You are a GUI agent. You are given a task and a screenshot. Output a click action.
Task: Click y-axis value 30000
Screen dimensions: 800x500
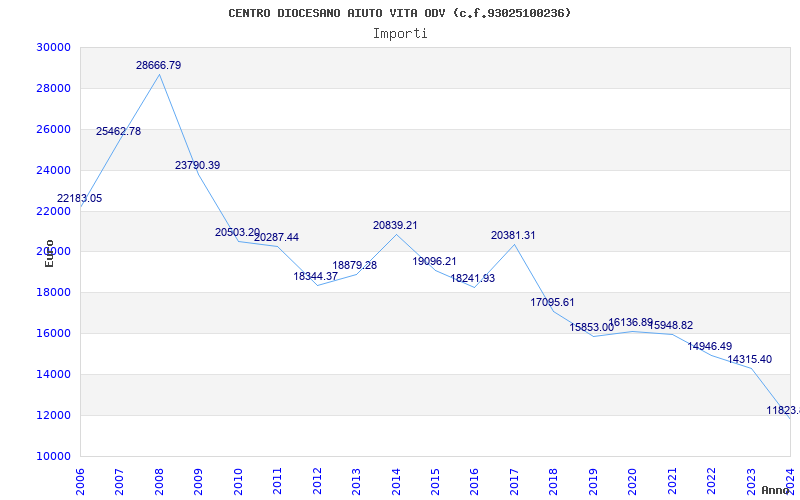[x=53, y=47]
